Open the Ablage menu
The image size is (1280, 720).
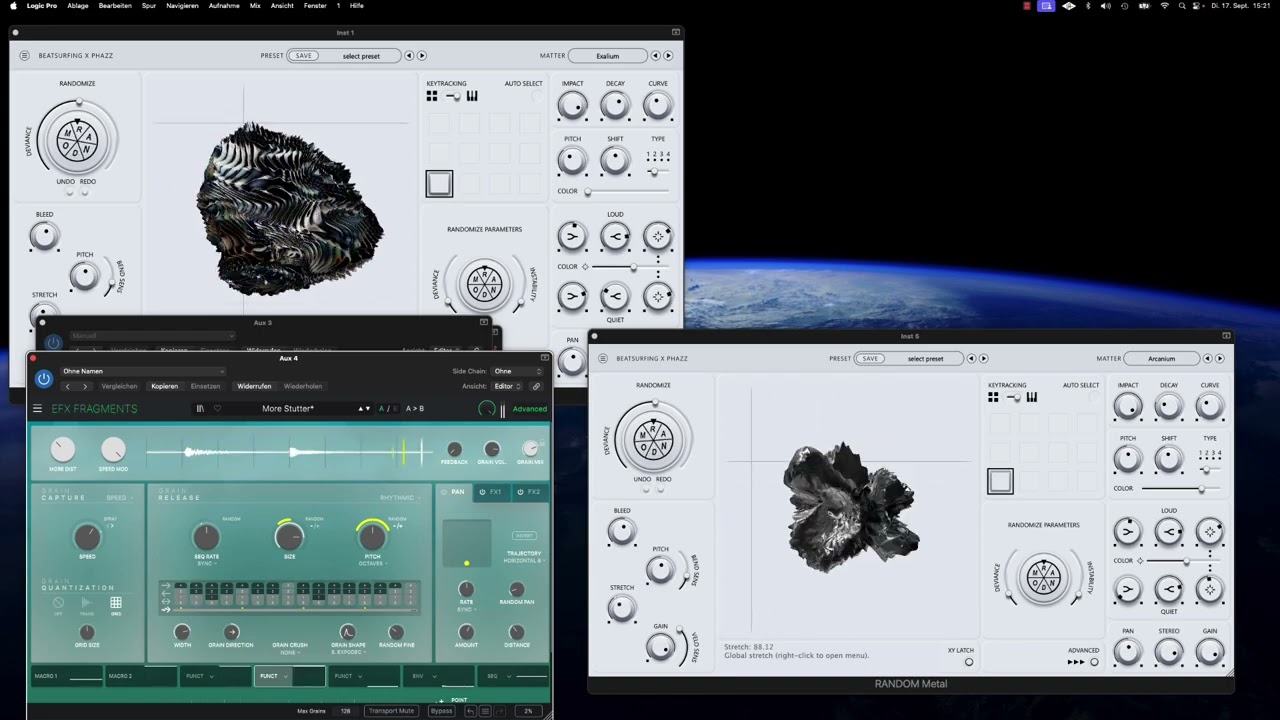click(x=78, y=6)
